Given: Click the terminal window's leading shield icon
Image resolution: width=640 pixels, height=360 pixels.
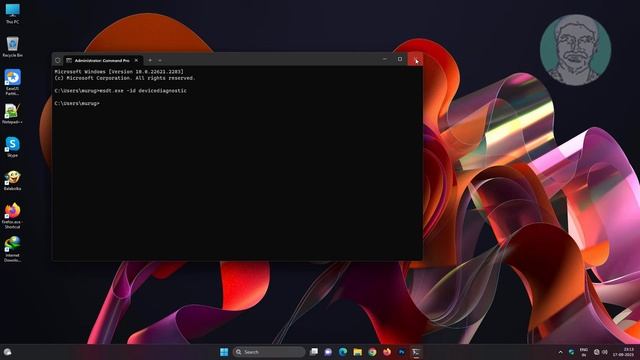Looking at the screenshot, I should tap(58, 60).
